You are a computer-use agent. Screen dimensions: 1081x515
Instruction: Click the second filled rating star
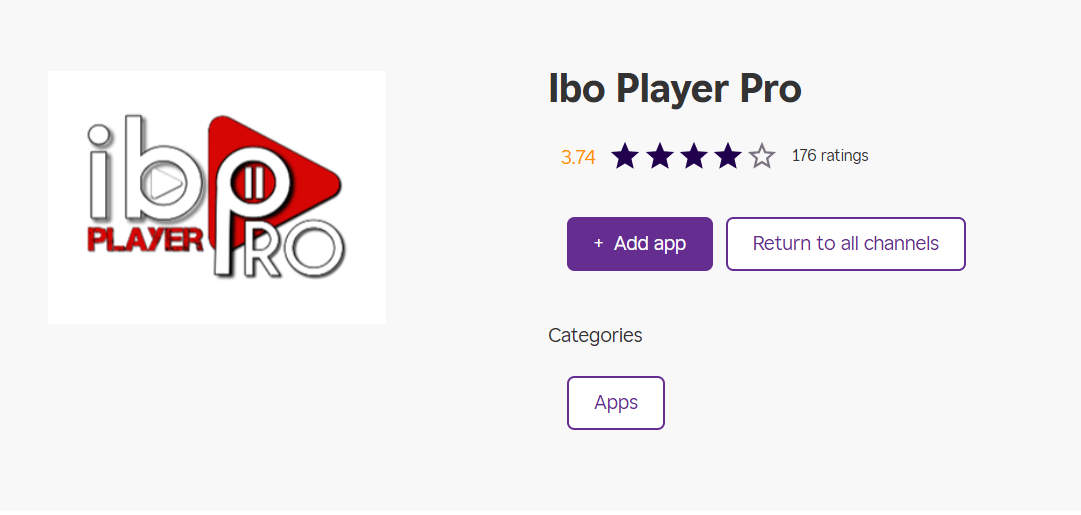tap(659, 156)
